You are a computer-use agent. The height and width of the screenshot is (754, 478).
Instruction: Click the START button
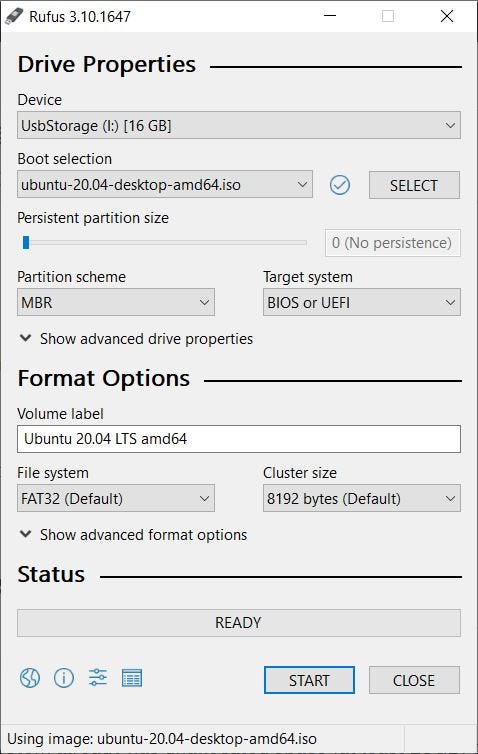click(309, 680)
